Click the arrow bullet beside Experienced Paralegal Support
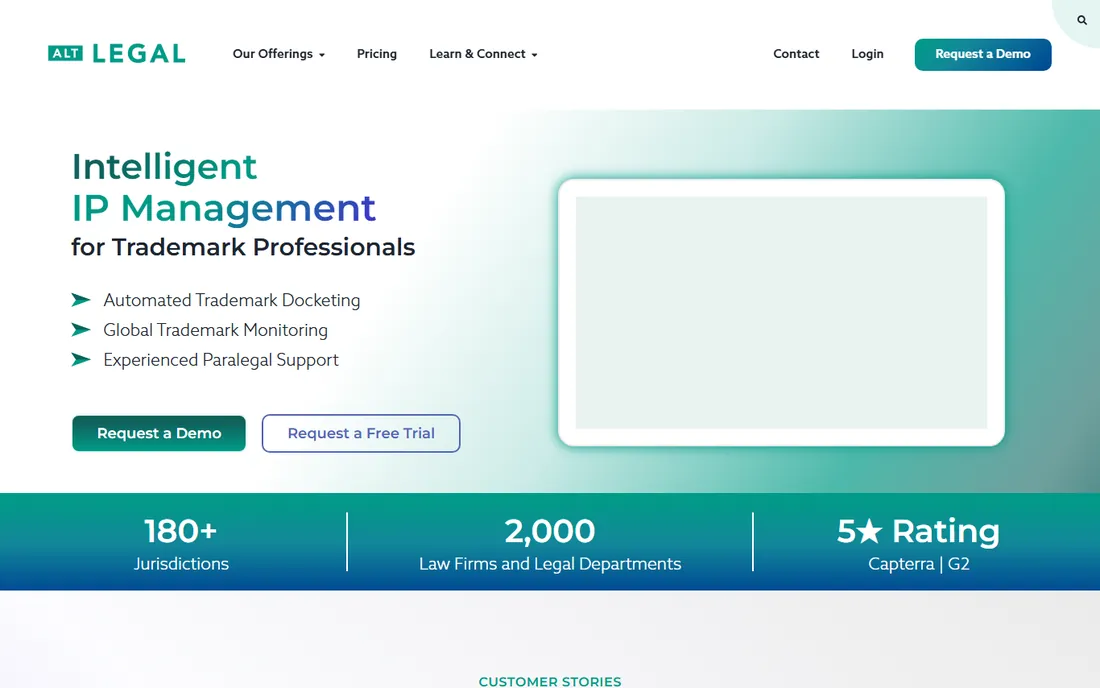1100x688 pixels. [81, 360]
